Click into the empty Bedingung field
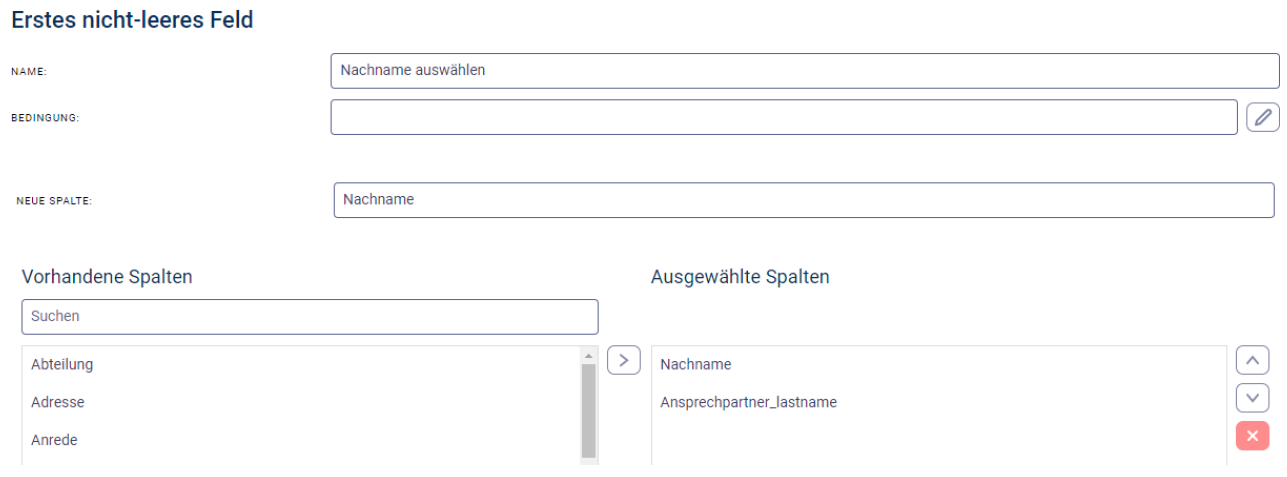This screenshot has width=1287, height=477. 783,117
